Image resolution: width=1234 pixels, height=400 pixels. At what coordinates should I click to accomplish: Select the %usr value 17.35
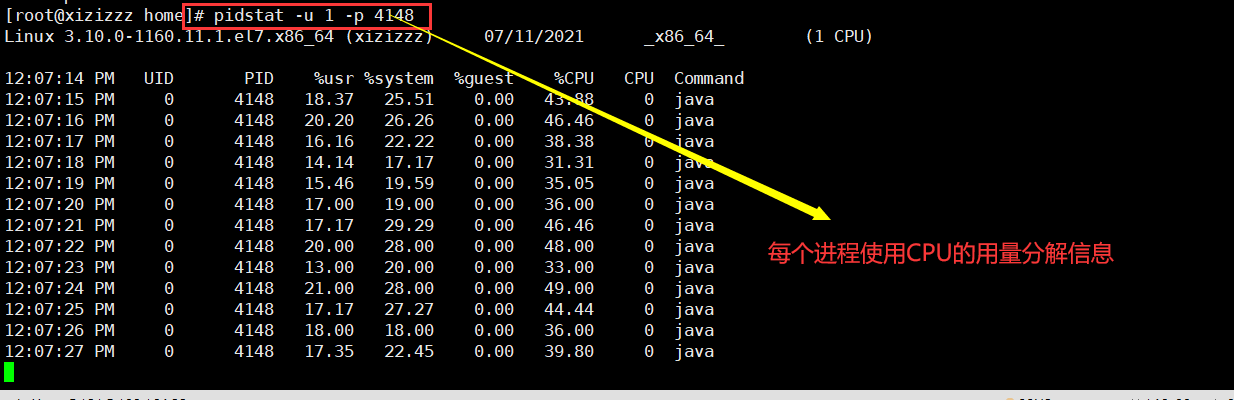329,351
